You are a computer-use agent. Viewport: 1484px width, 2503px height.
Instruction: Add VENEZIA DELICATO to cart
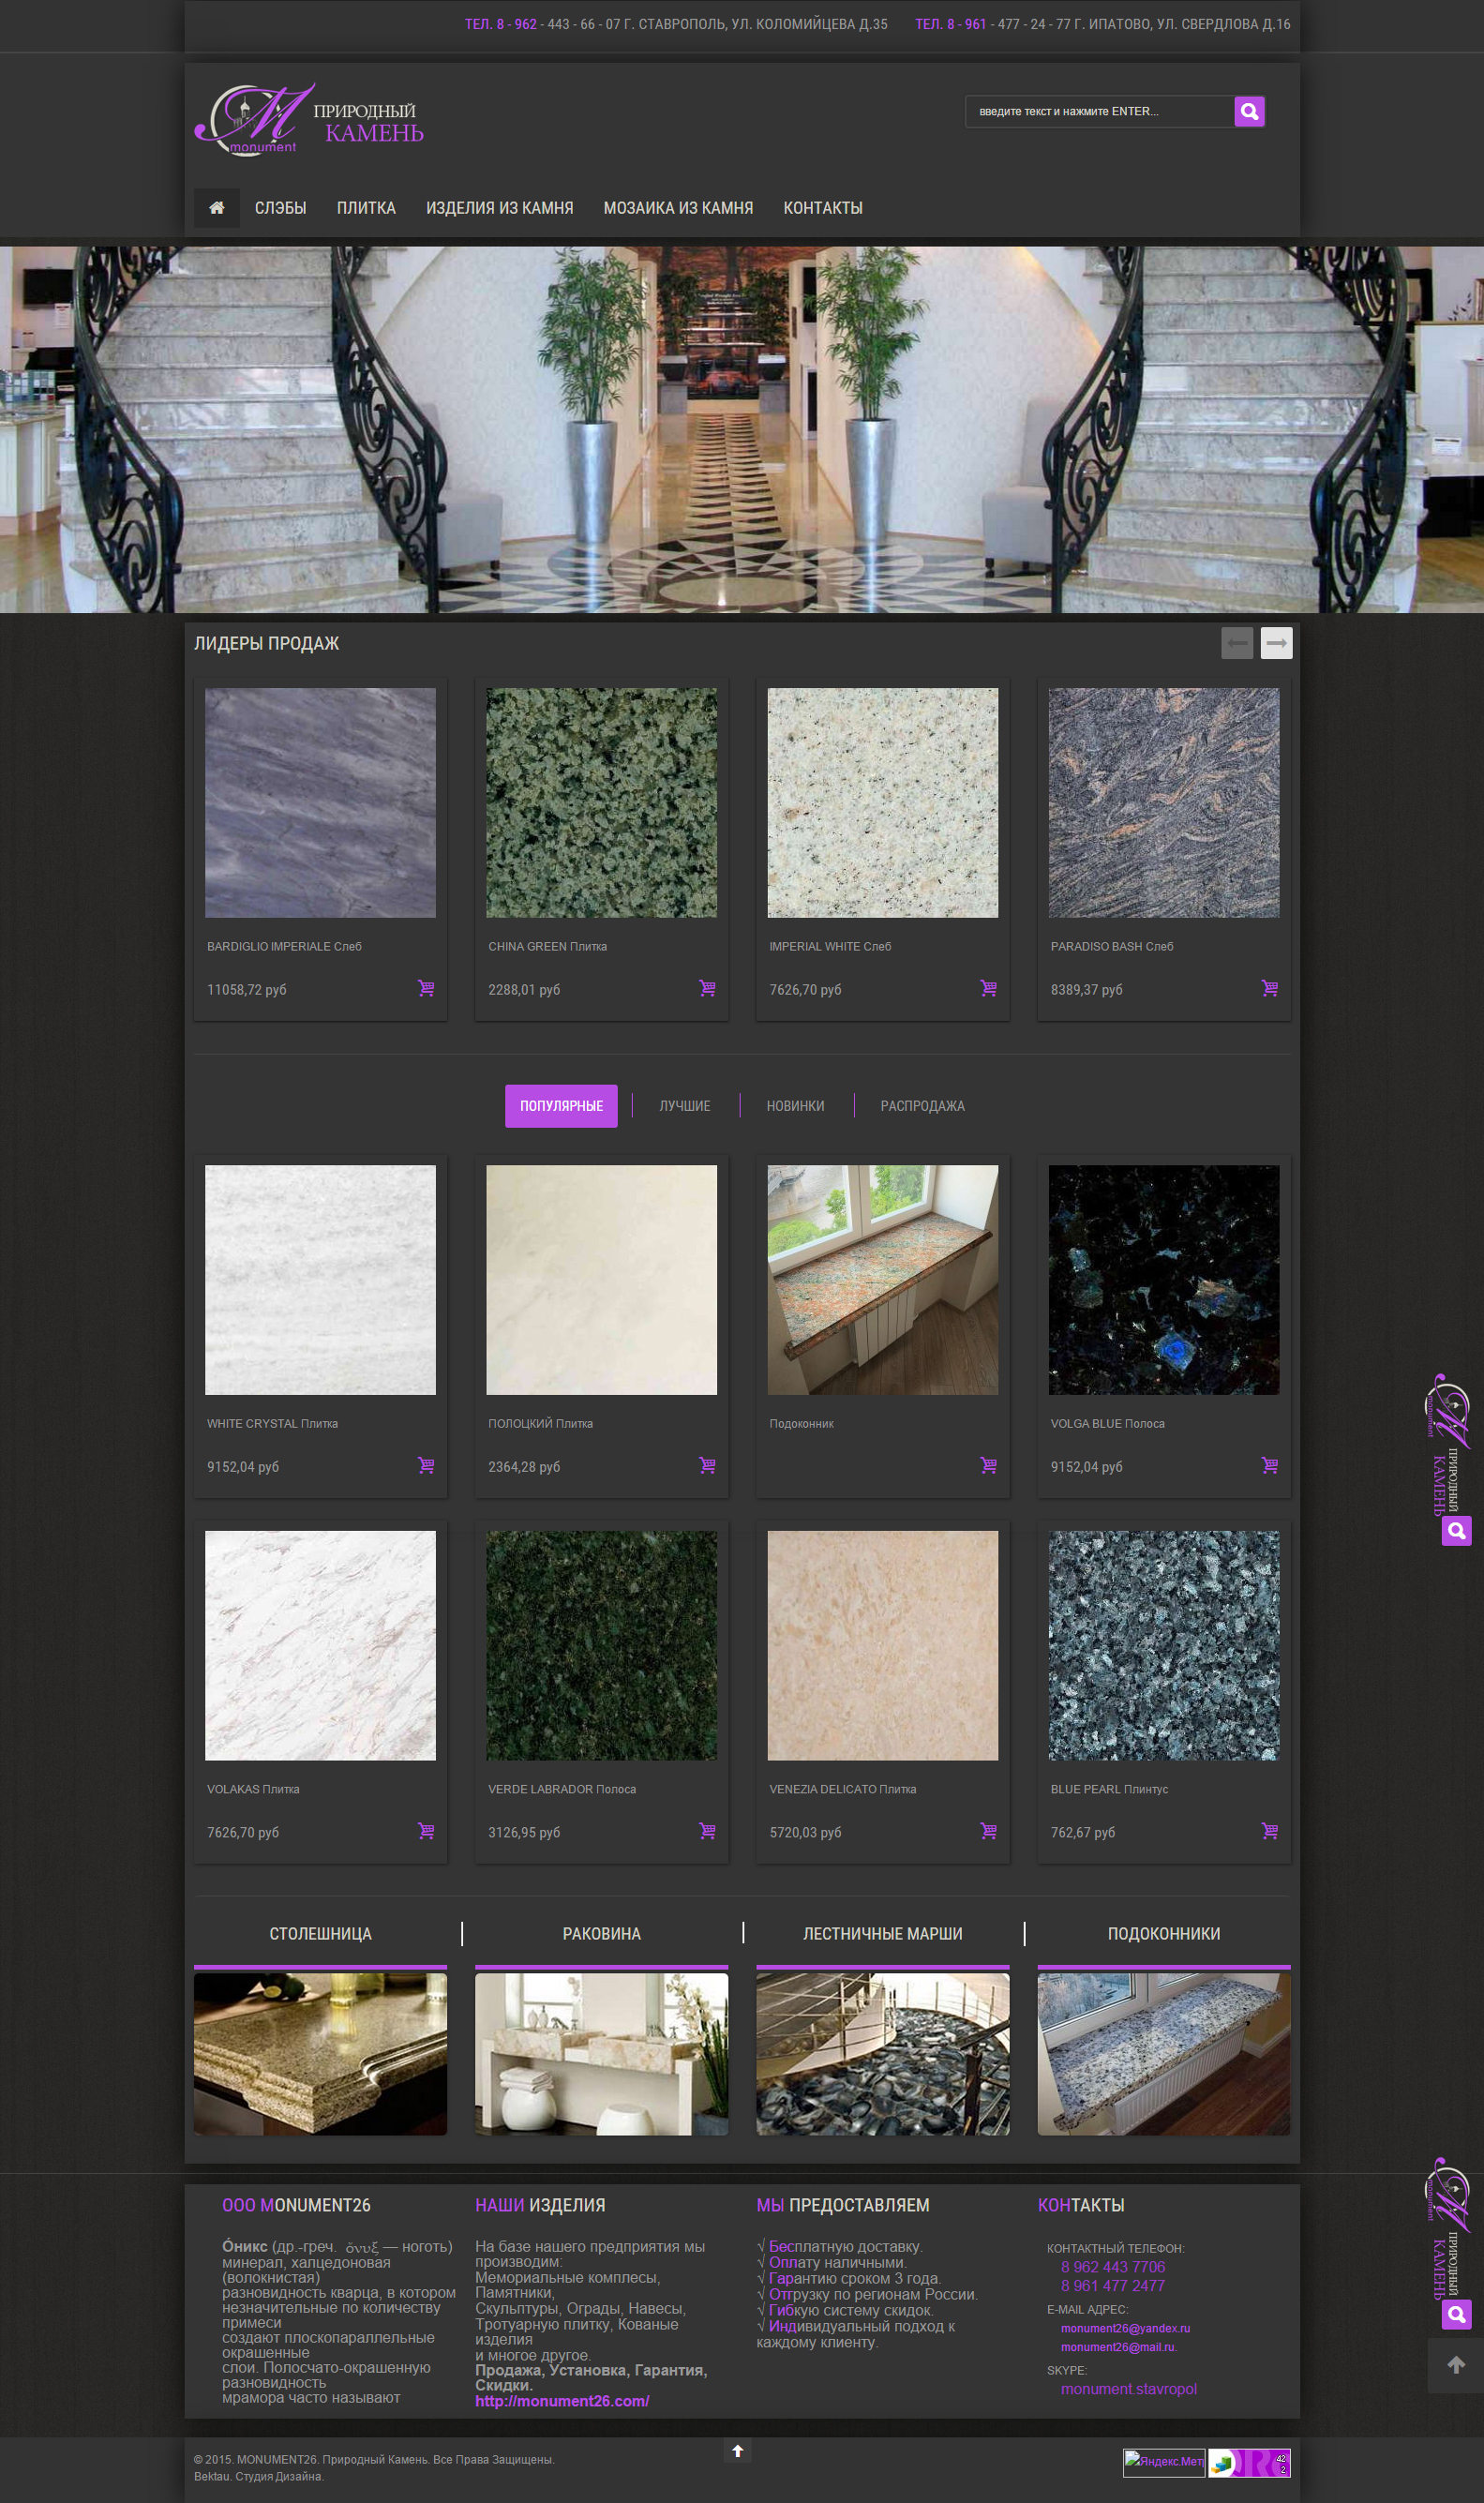988,1831
